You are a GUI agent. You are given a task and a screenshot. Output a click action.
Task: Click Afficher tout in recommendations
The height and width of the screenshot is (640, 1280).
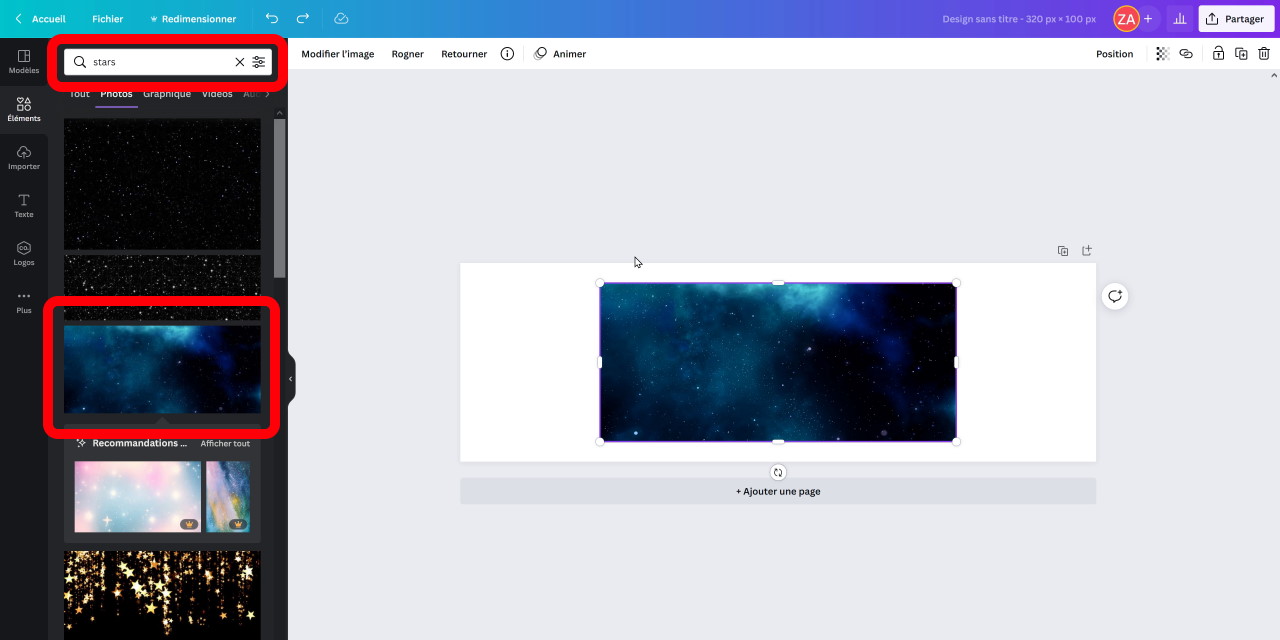225,444
